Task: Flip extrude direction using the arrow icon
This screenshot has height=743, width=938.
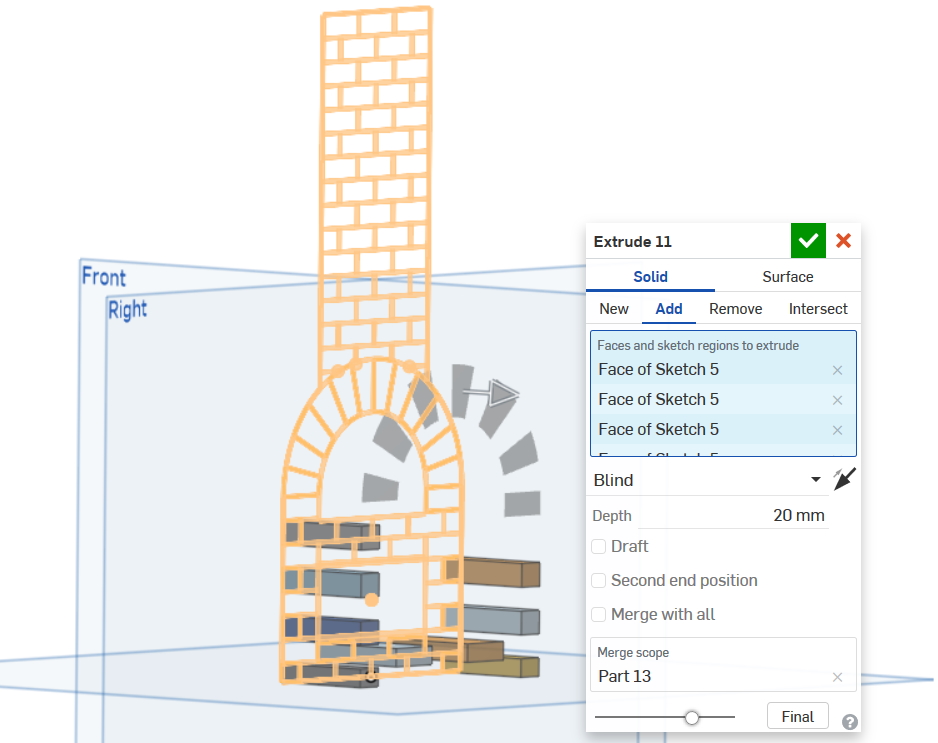Action: pyautogui.click(x=845, y=480)
